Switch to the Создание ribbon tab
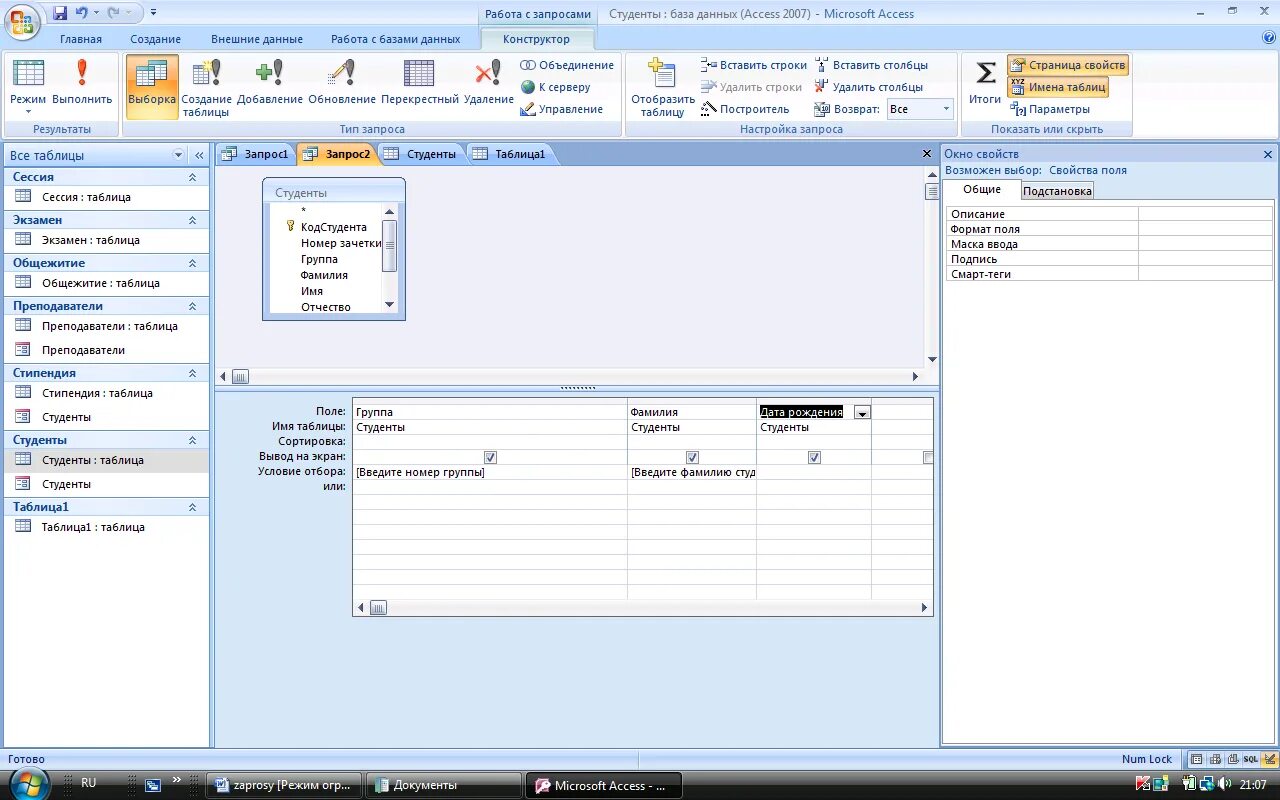This screenshot has width=1280, height=800. pyautogui.click(x=155, y=39)
